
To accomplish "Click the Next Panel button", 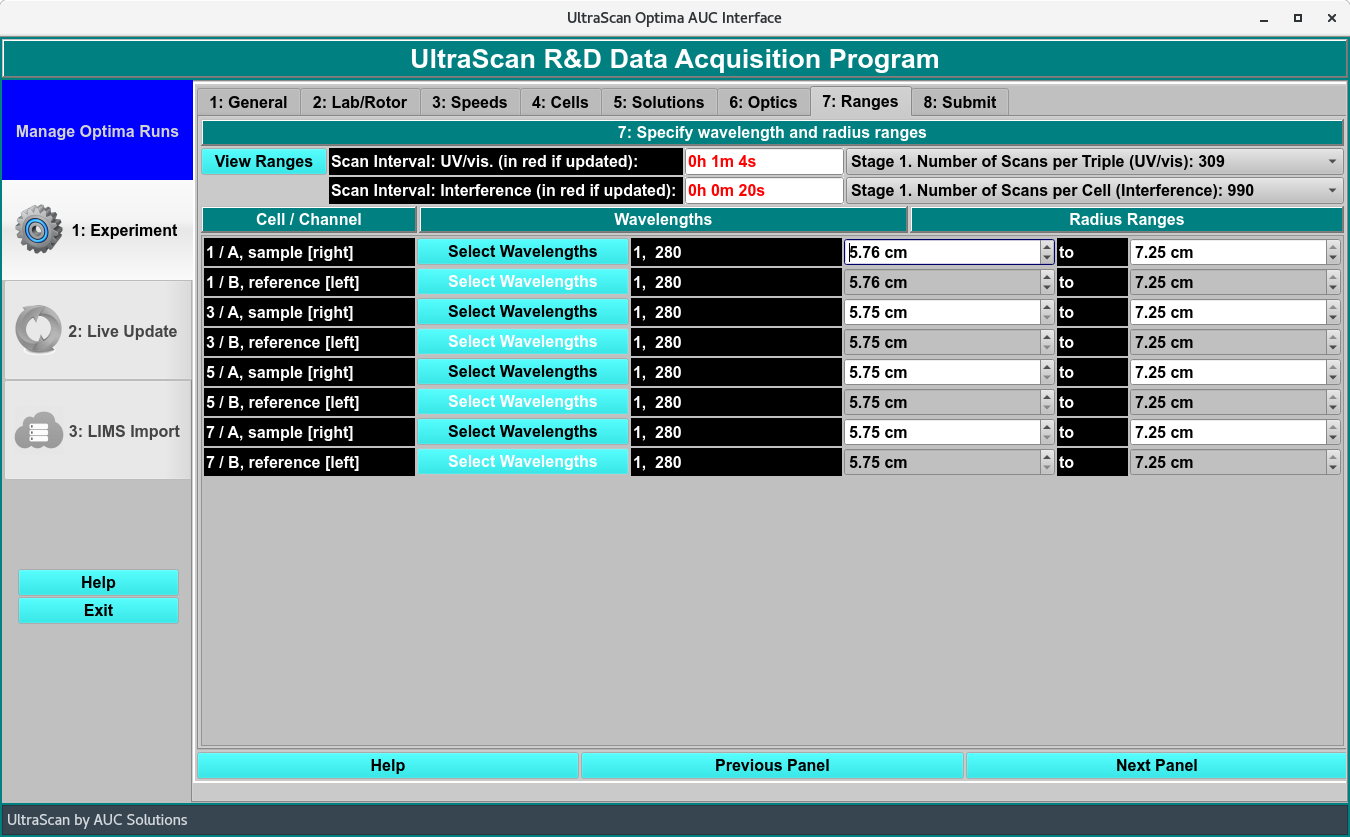I will tap(1155, 765).
